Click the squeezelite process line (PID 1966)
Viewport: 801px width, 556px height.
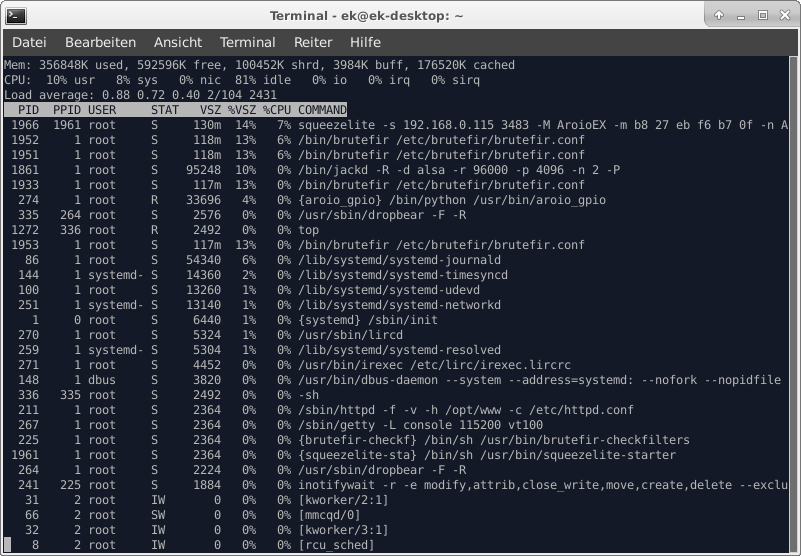pos(400,125)
